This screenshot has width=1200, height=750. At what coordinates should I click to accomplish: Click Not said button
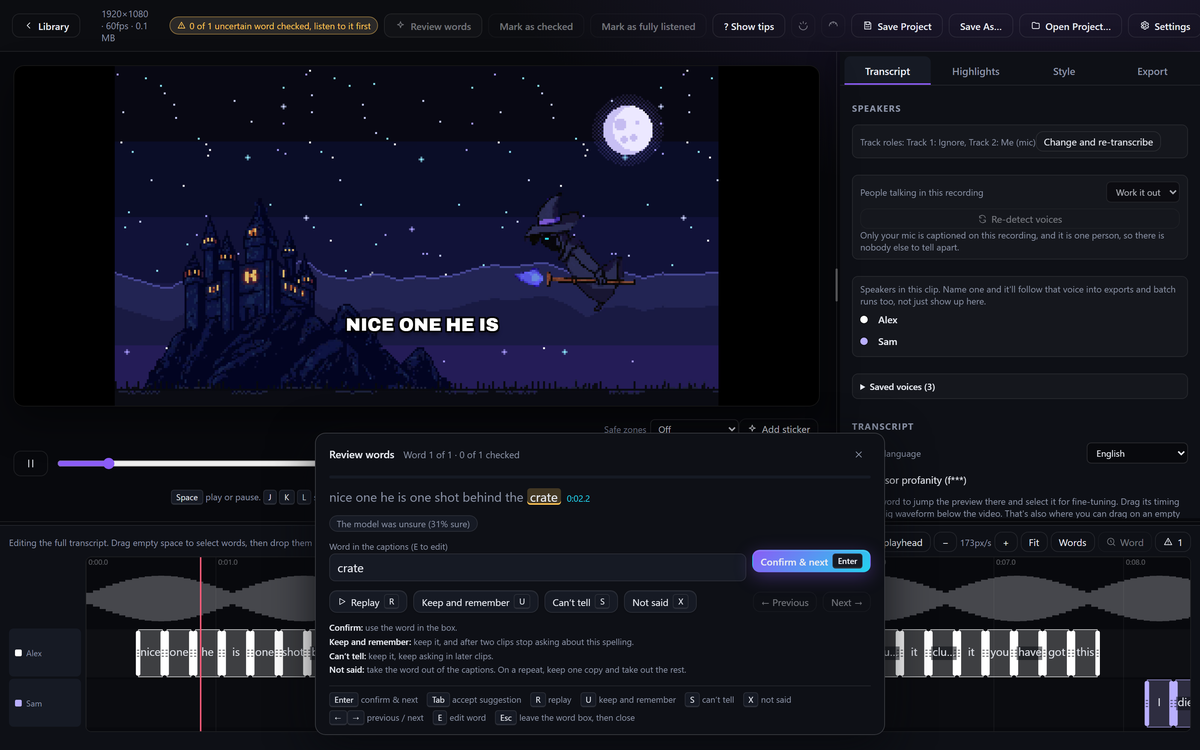click(660, 602)
